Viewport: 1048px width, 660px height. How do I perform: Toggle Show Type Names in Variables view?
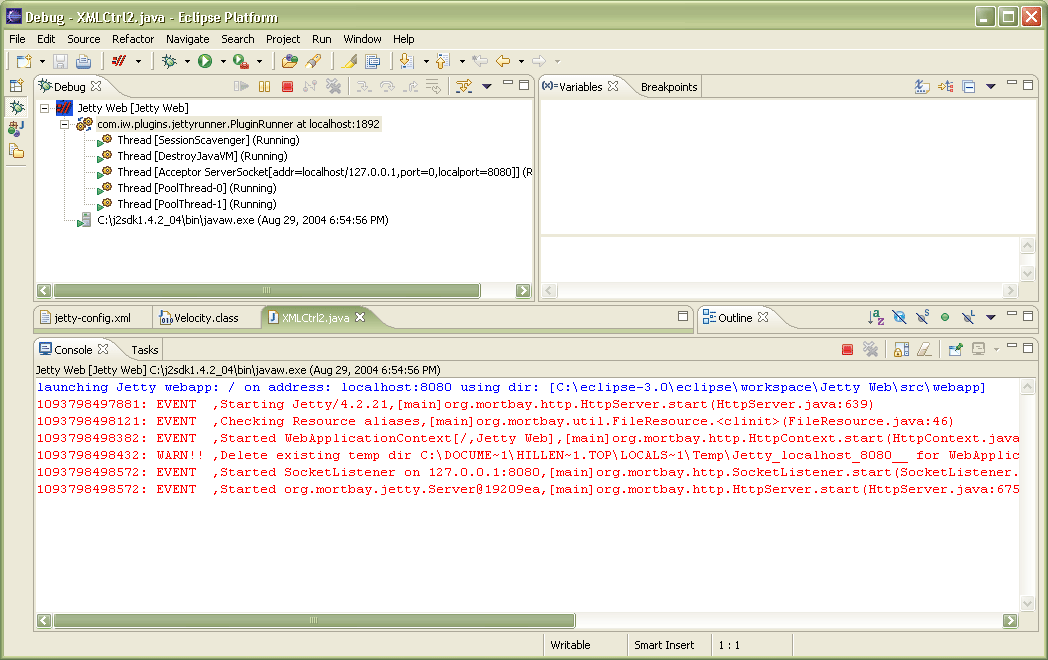(x=923, y=87)
